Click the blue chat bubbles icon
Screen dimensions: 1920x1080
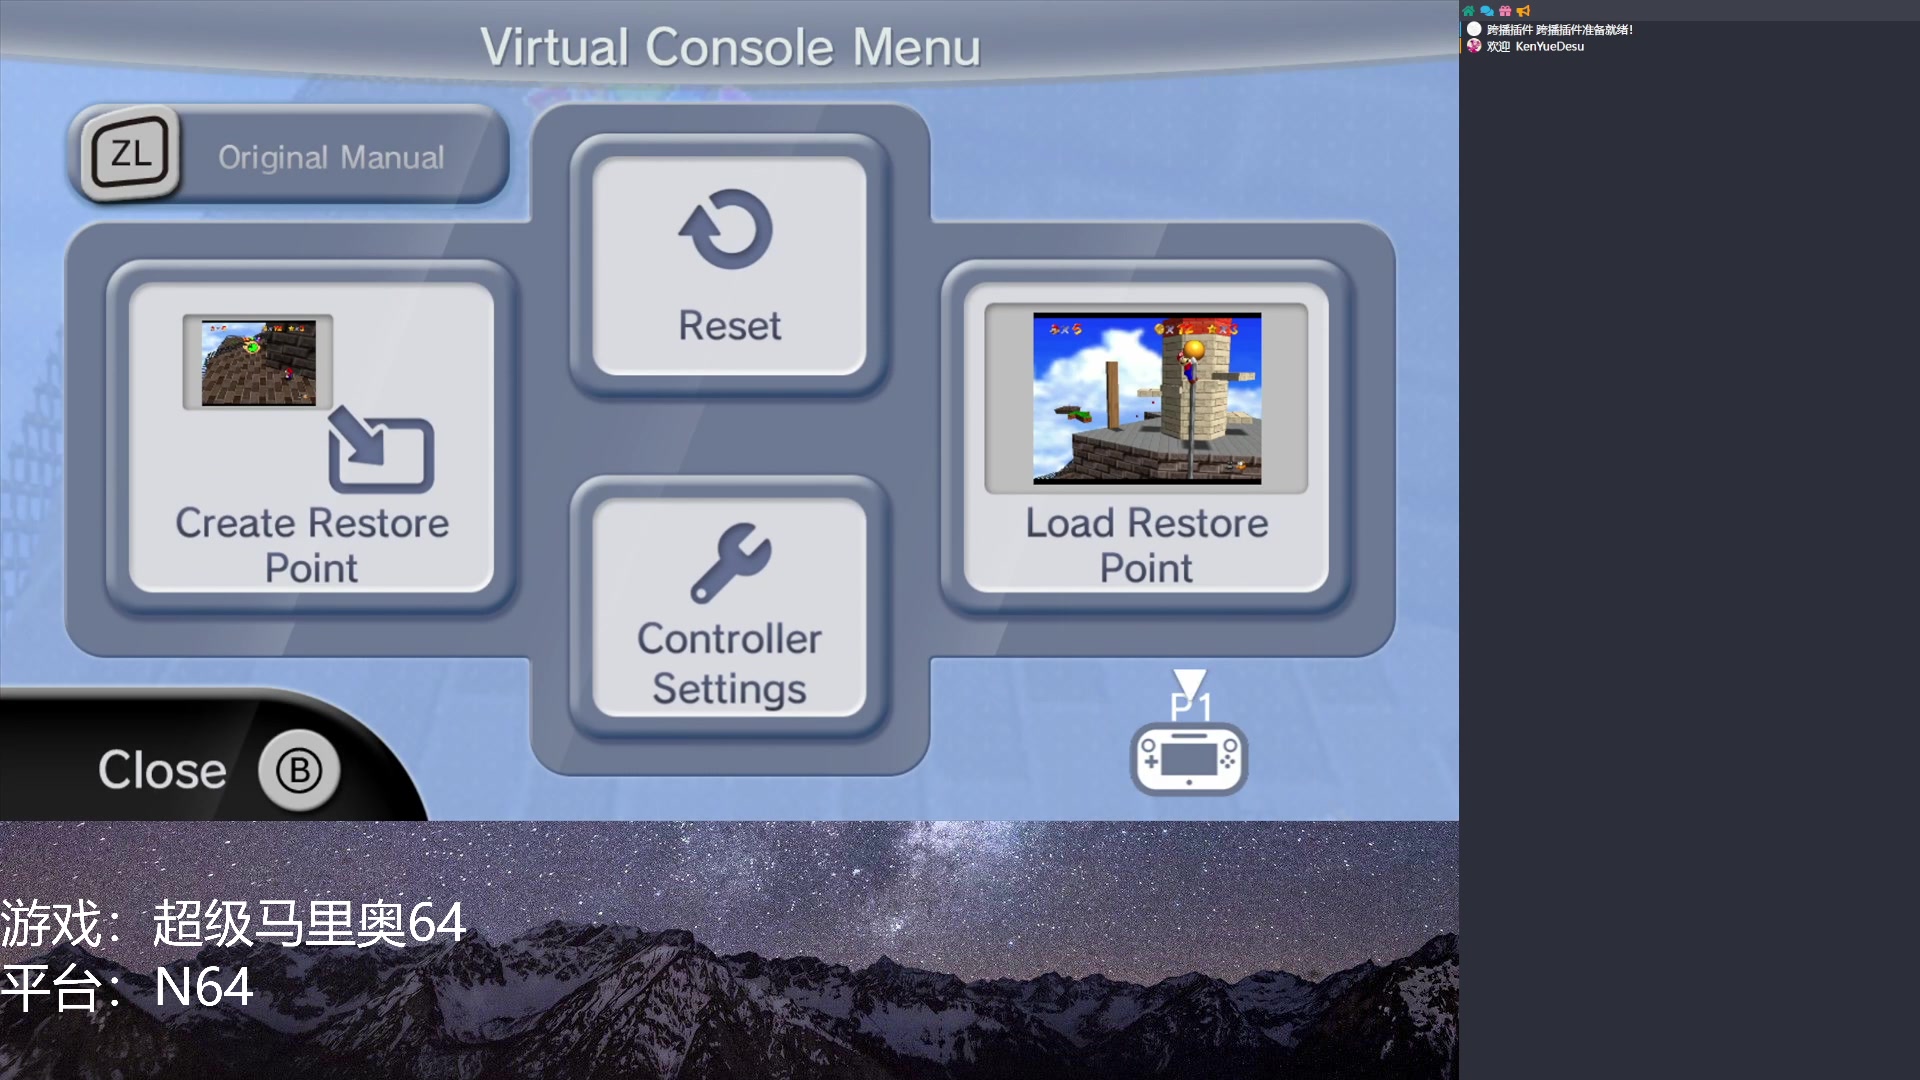1486,11
